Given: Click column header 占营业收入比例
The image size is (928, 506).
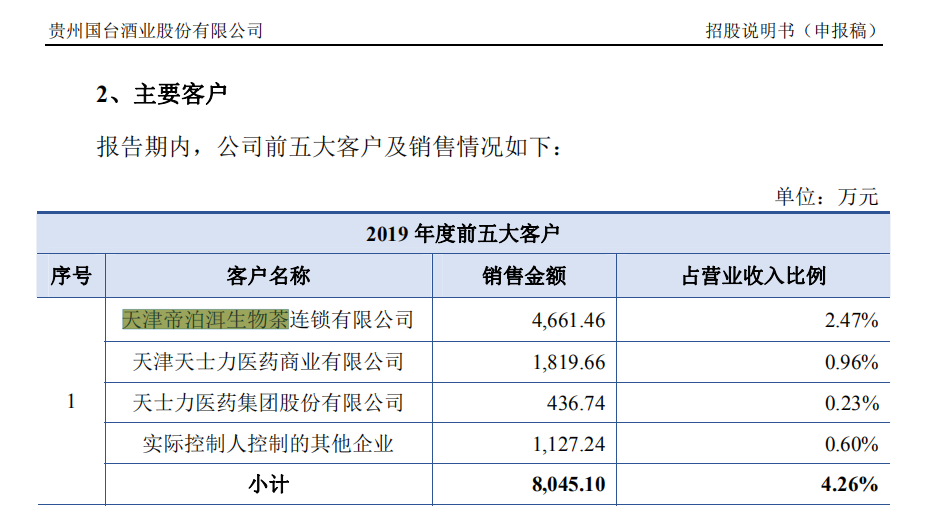Looking at the screenshot, I should (x=753, y=276).
